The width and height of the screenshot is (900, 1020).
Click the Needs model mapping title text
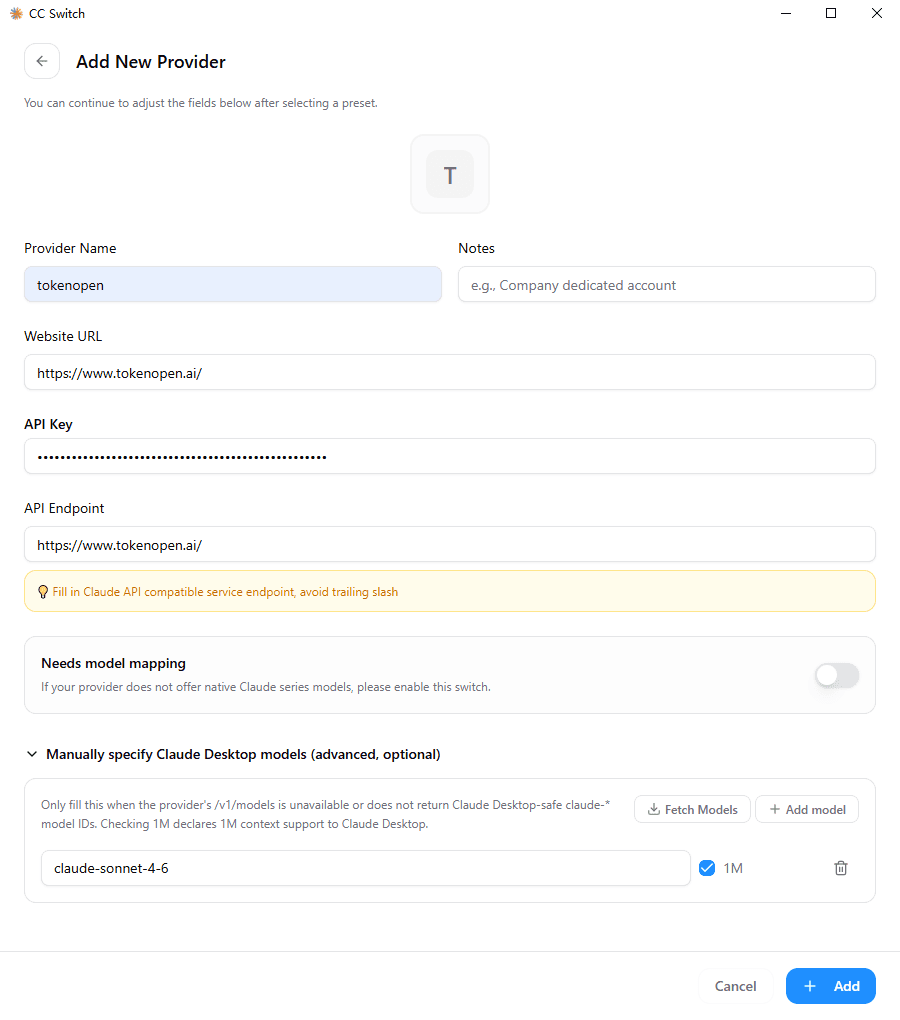pyautogui.click(x=113, y=663)
